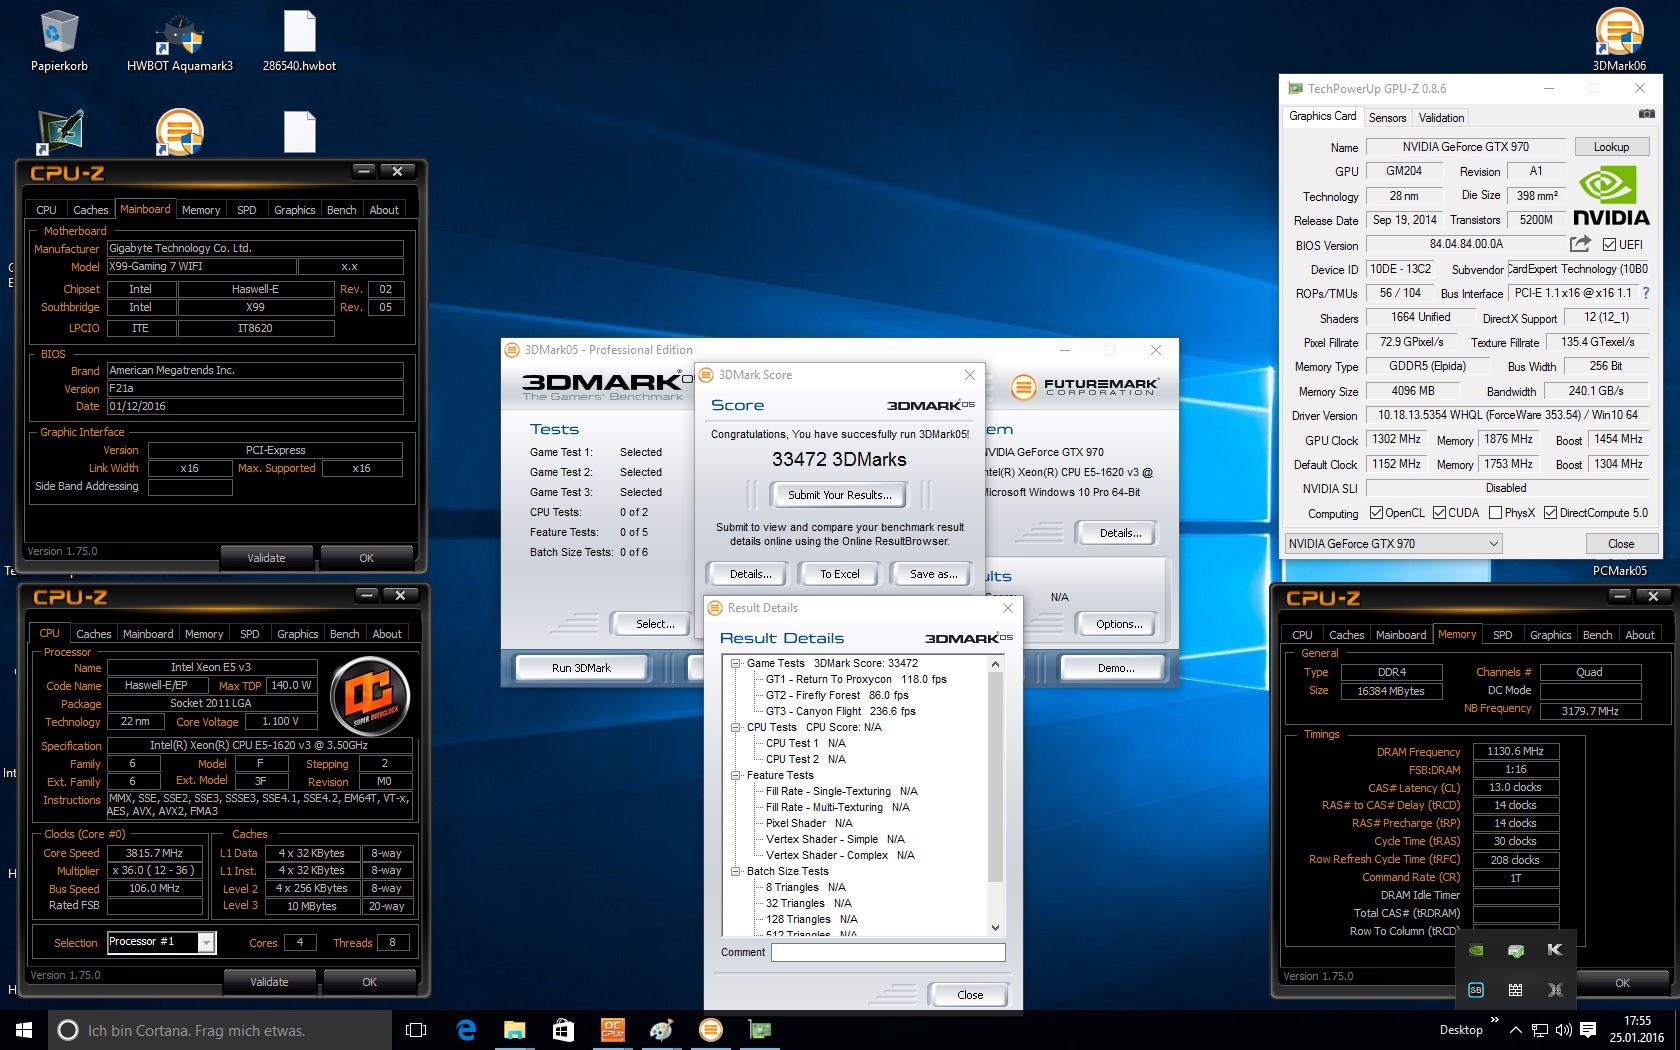Click Close in the Result Details dialog

[x=969, y=995]
